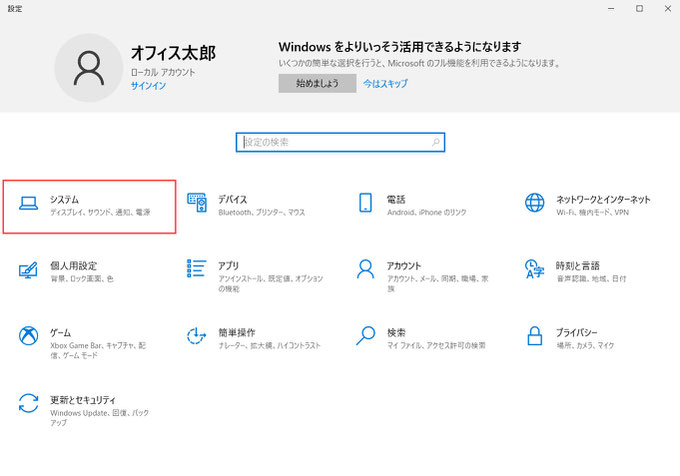Focus the 設定の検索 search field
This screenshot has height=476, width=680.
(340, 142)
